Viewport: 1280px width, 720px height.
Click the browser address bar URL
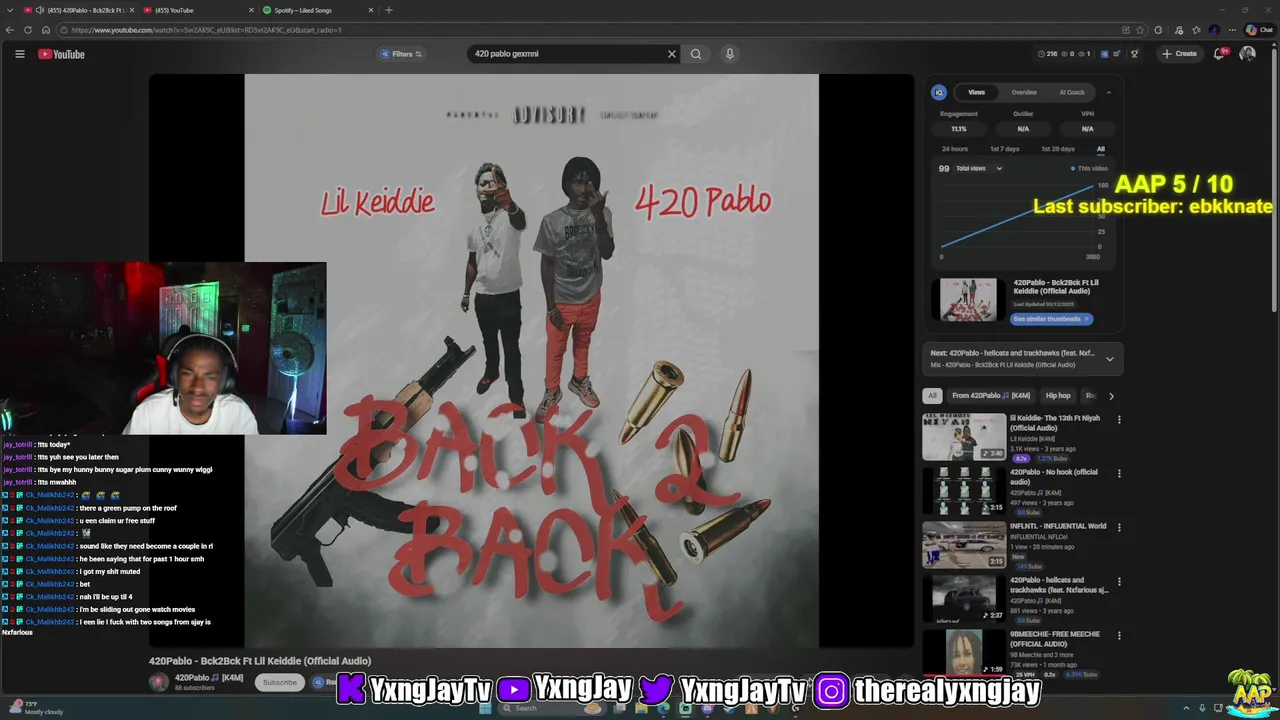click(206, 30)
